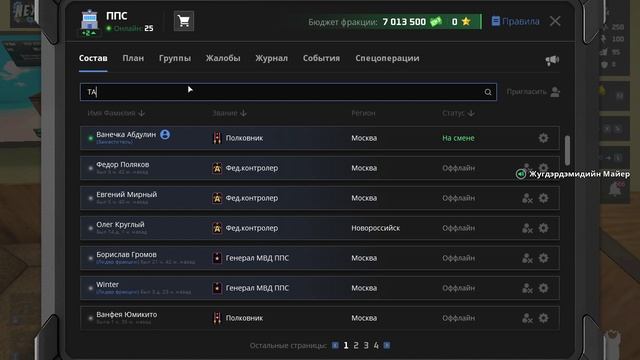Open the Журнал tab

point(271,58)
